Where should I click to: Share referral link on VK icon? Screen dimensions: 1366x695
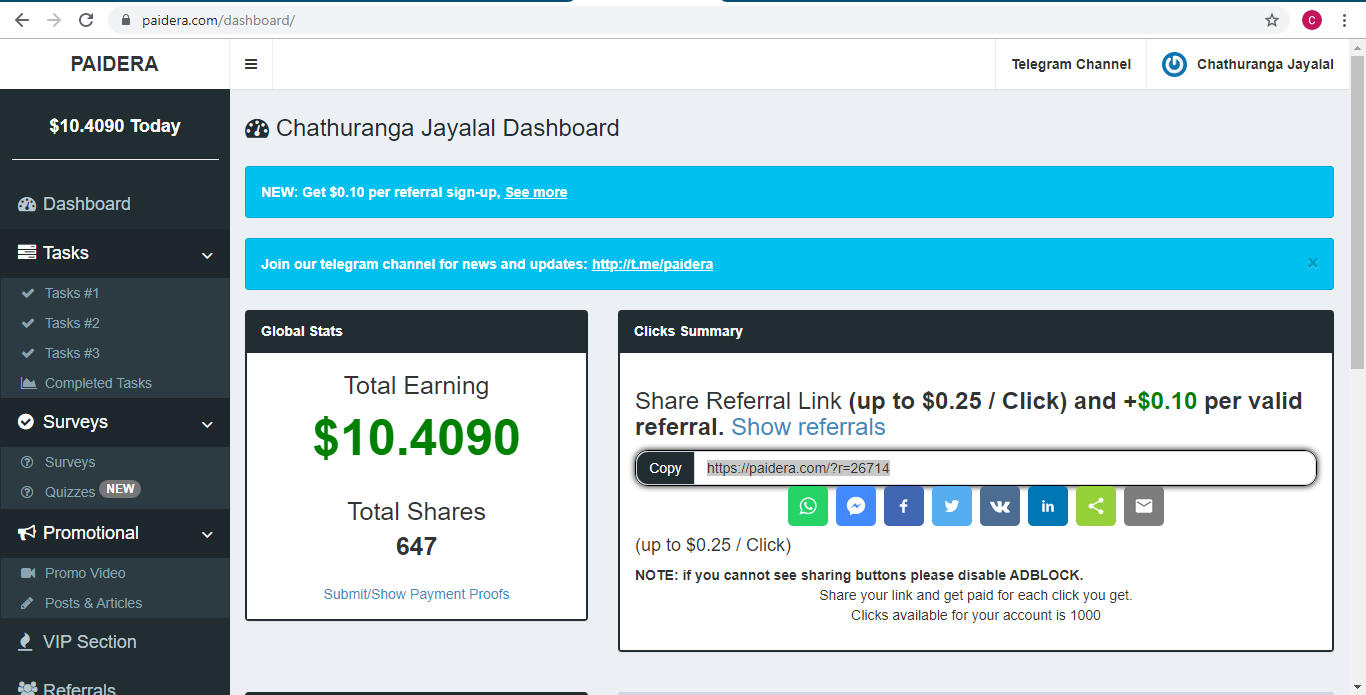click(x=1000, y=506)
